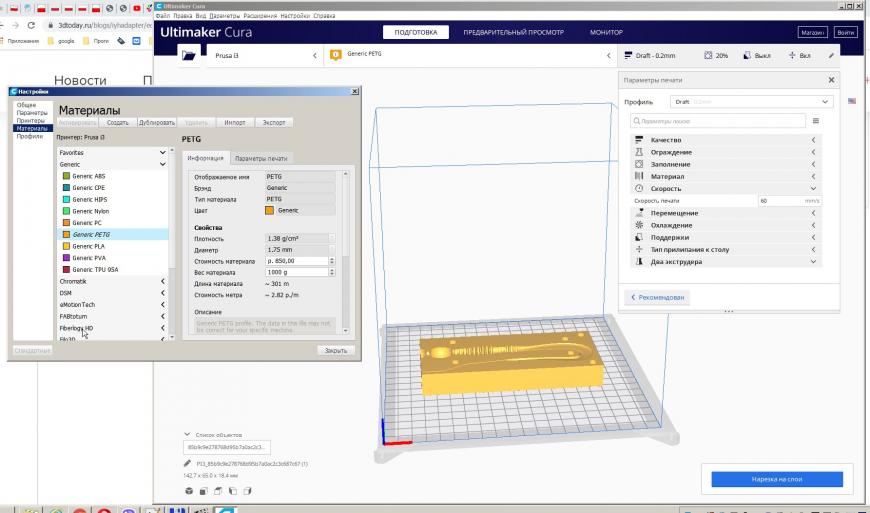870x513 pixels.
Task: Click the PETG color swatch
Action: 270,210
